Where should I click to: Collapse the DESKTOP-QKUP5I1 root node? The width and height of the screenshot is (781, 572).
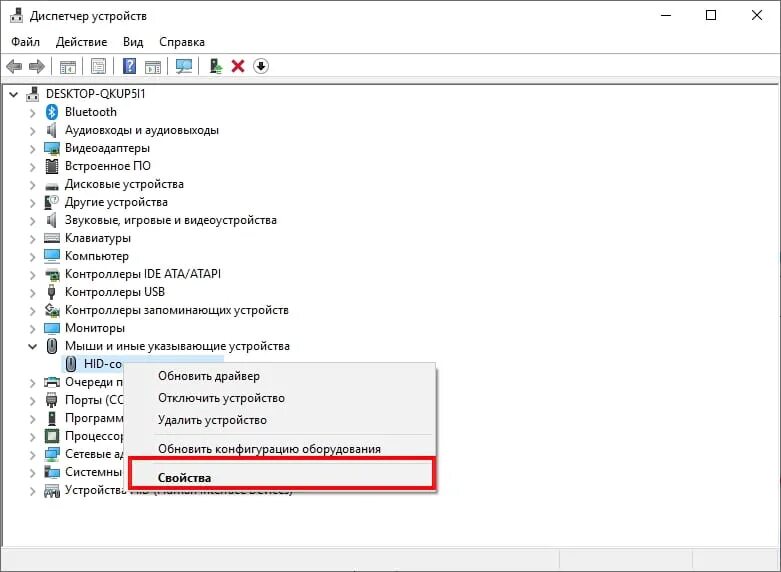(14, 94)
